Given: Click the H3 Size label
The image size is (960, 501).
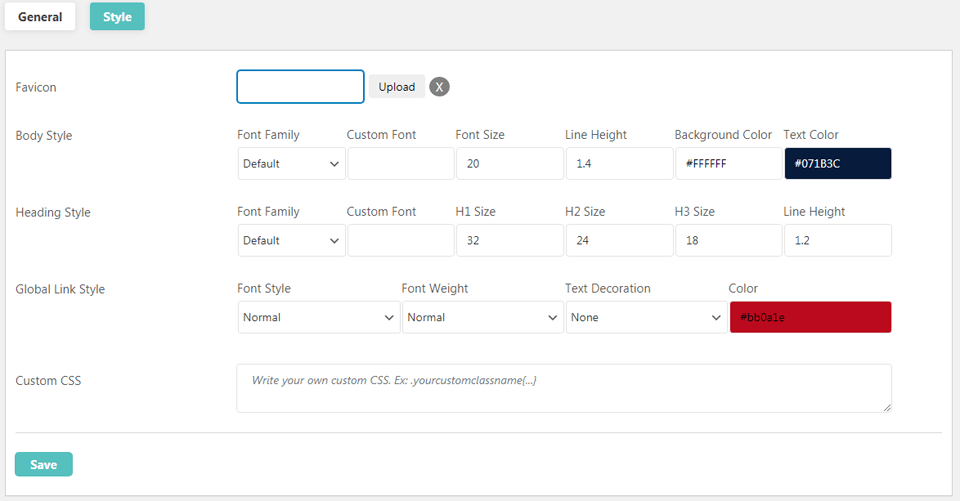Looking at the screenshot, I should pos(694,211).
